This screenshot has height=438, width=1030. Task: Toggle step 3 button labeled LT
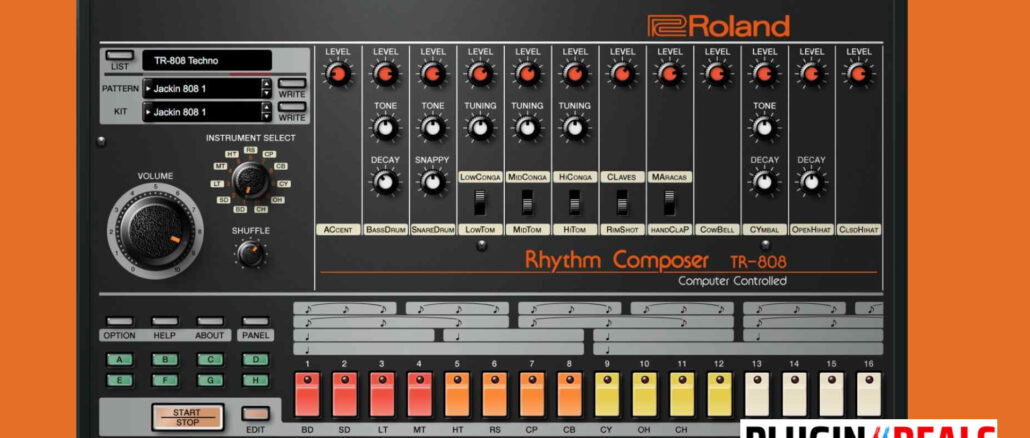point(382,394)
